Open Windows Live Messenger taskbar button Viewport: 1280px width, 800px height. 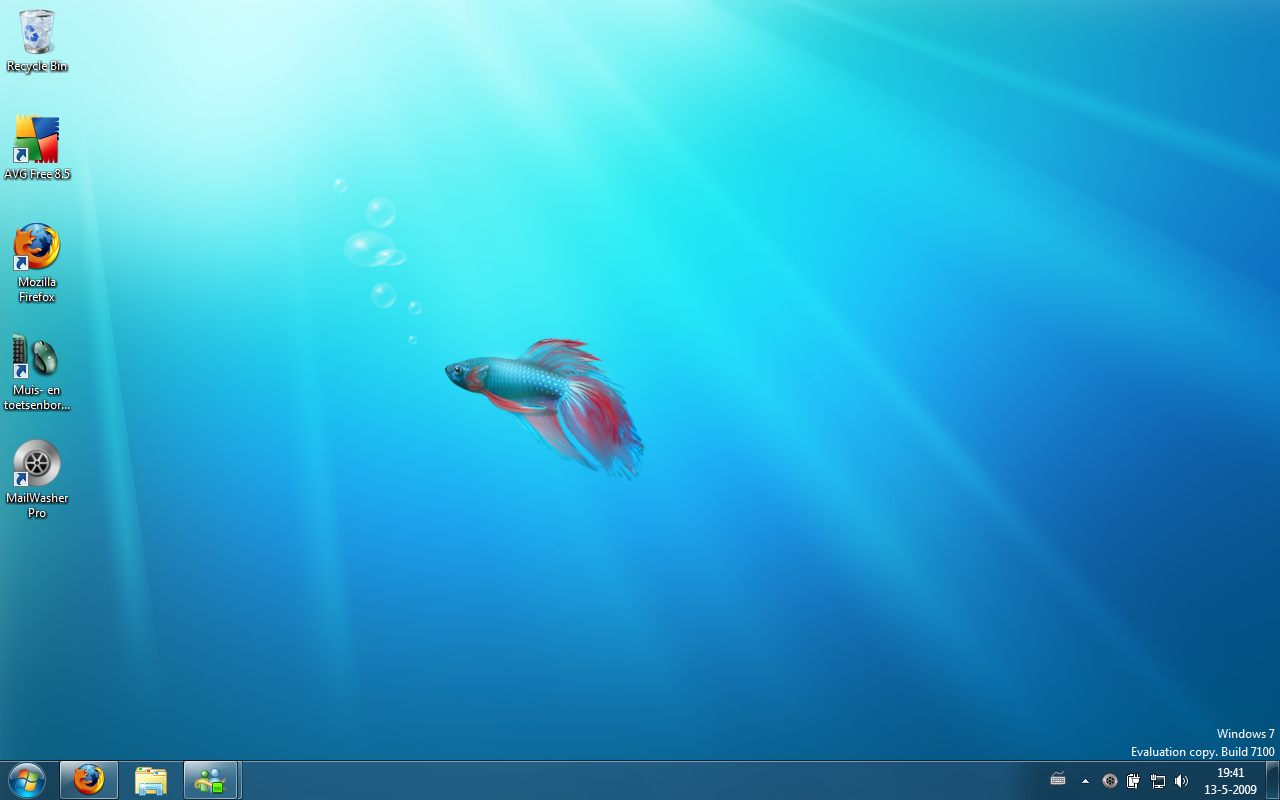point(211,780)
